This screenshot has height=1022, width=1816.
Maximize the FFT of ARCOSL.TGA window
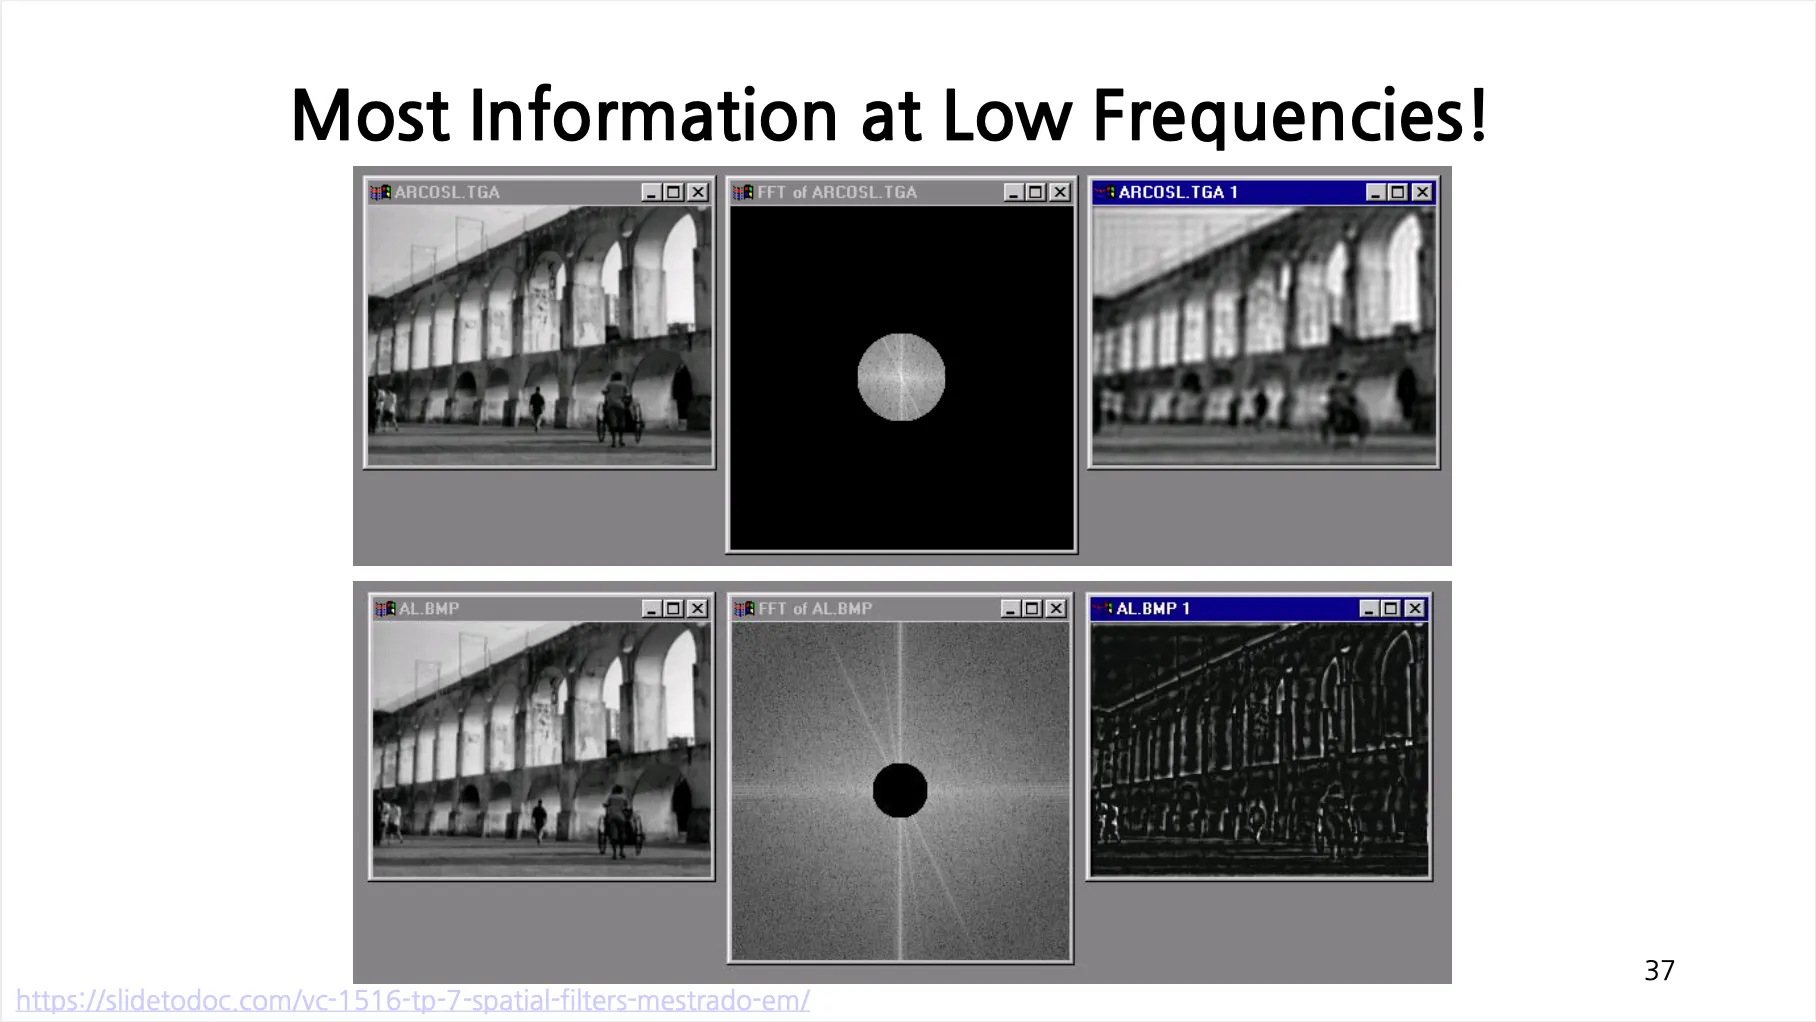(x=1036, y=192)
